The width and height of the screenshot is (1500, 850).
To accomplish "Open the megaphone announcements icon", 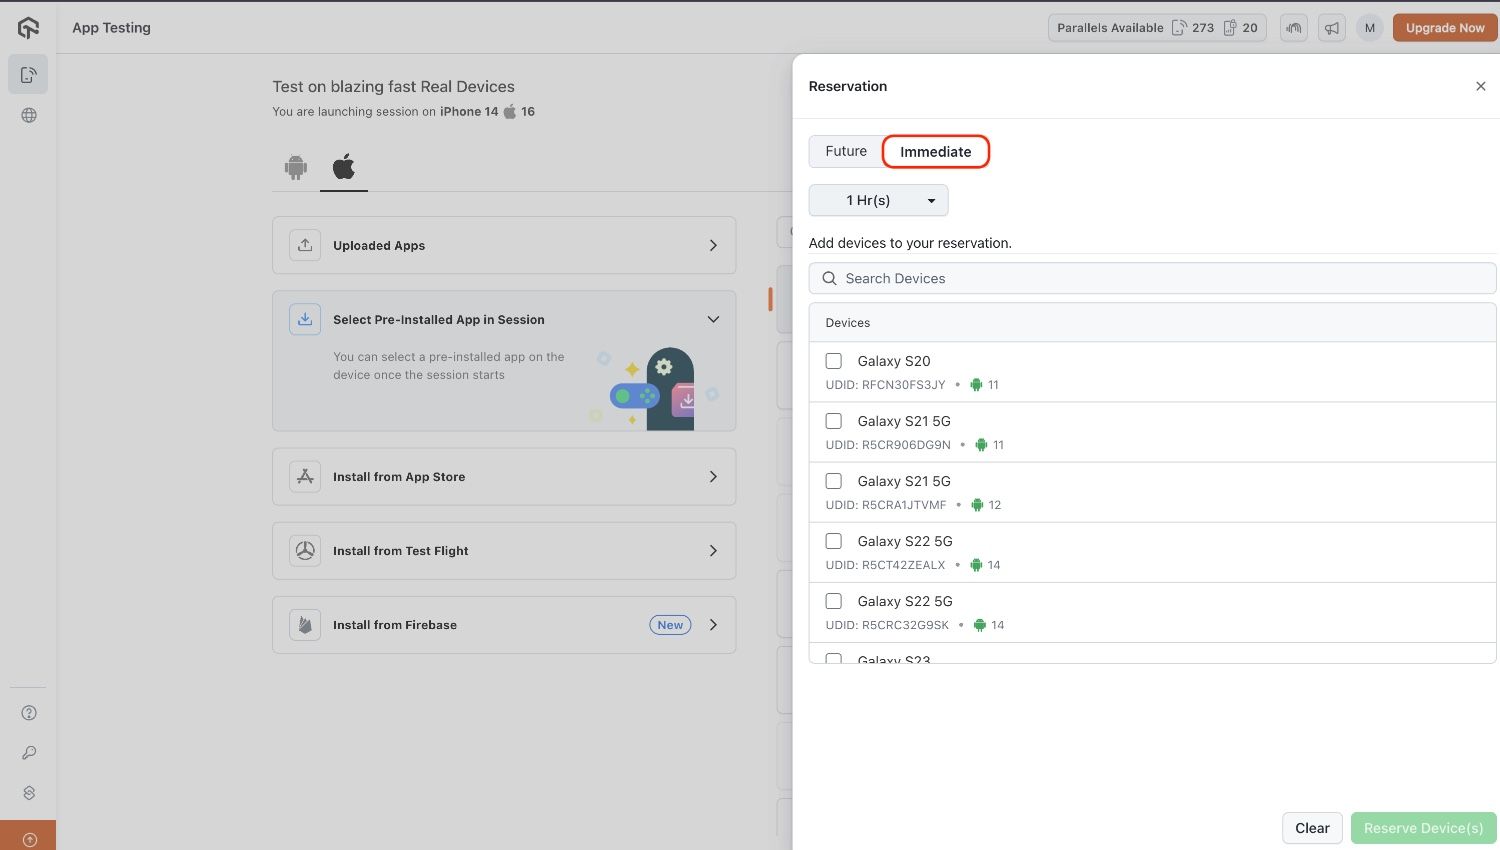I will pyautogui.click(x=1332, y=28).
